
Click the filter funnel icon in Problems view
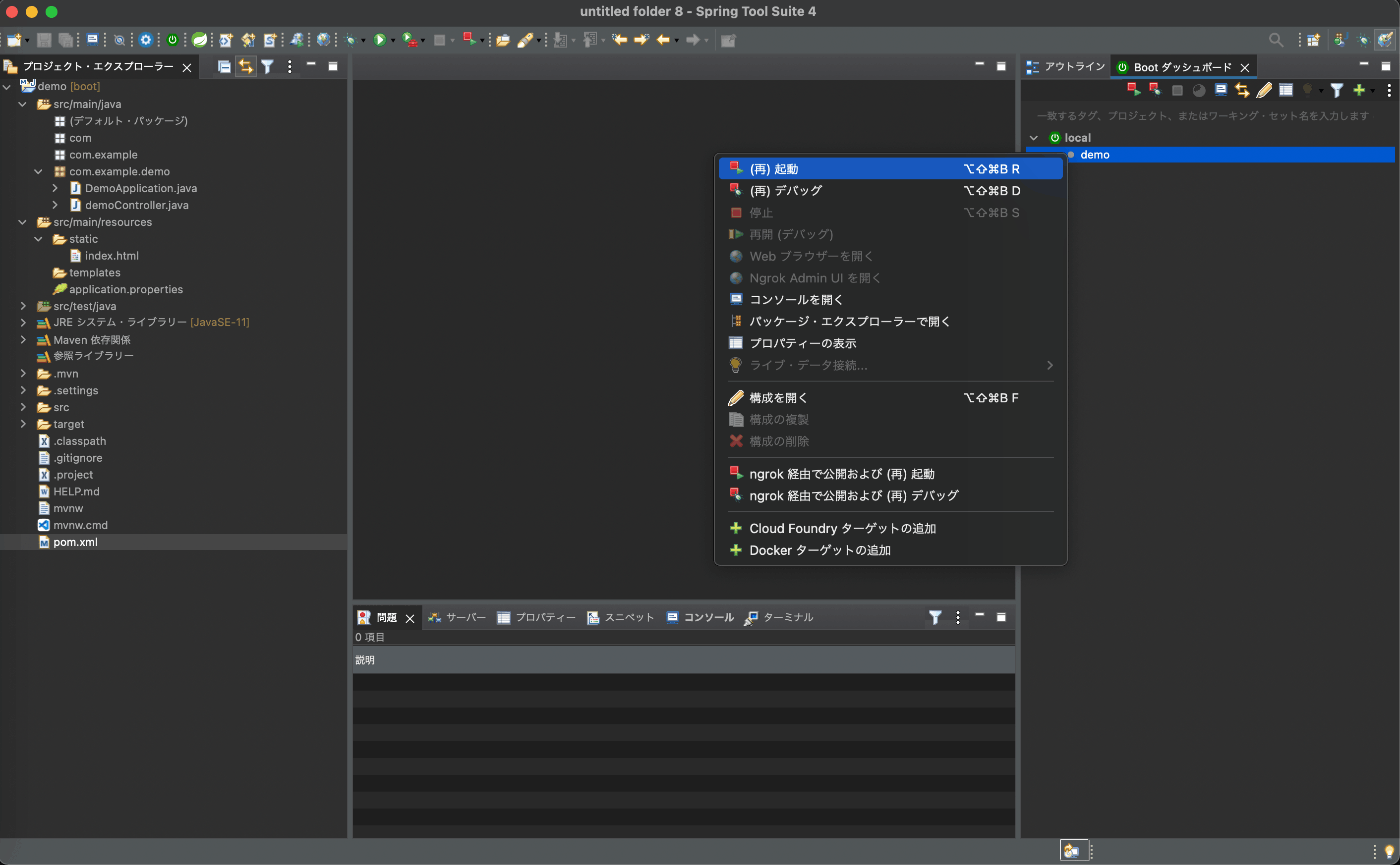(935, 617)
